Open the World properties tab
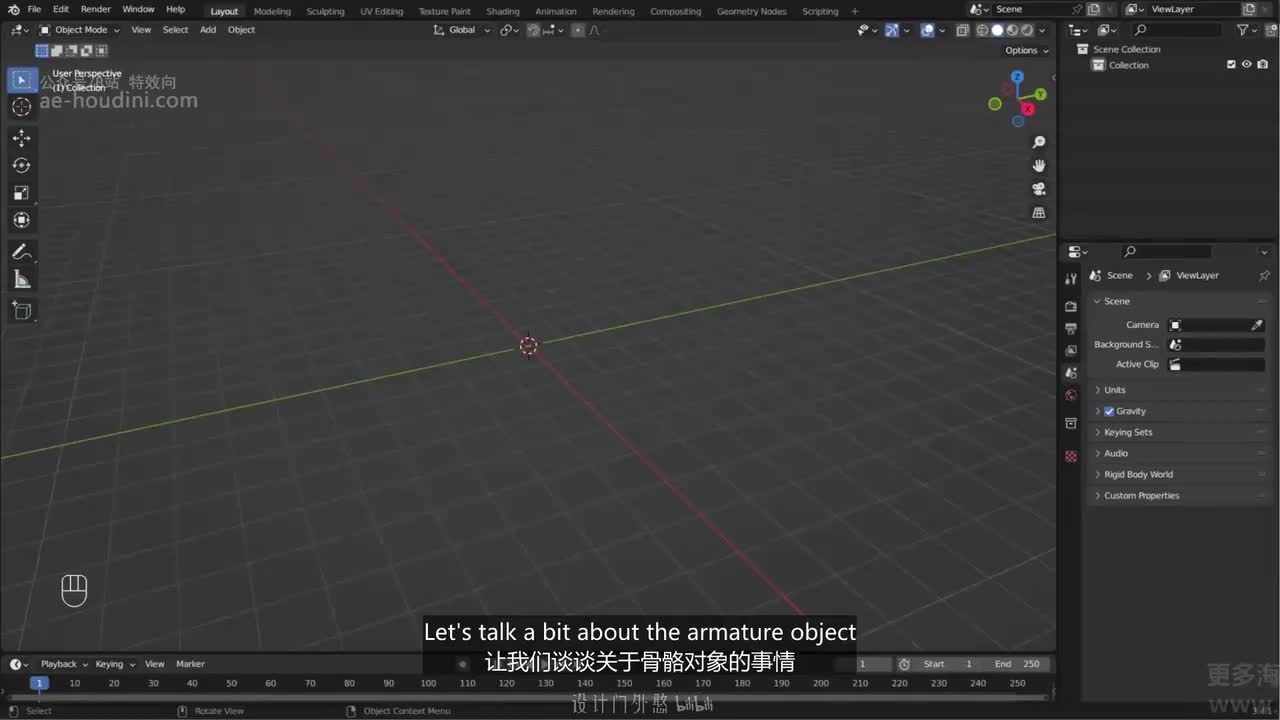 [1071, 395]
